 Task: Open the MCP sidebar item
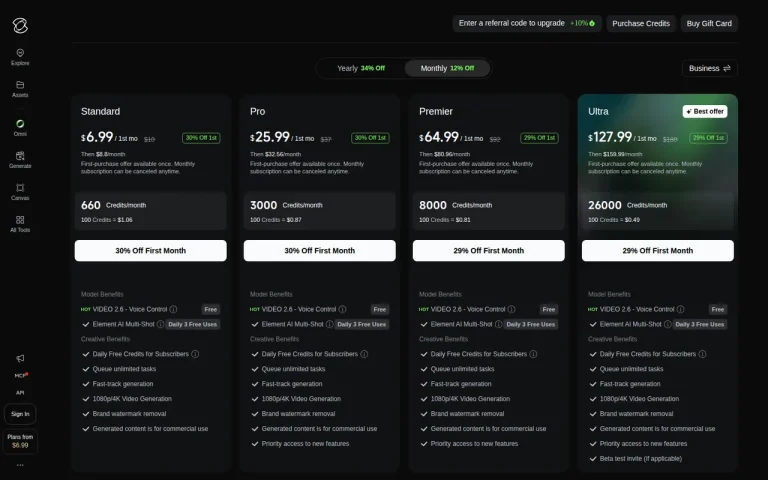coord(21,376)
